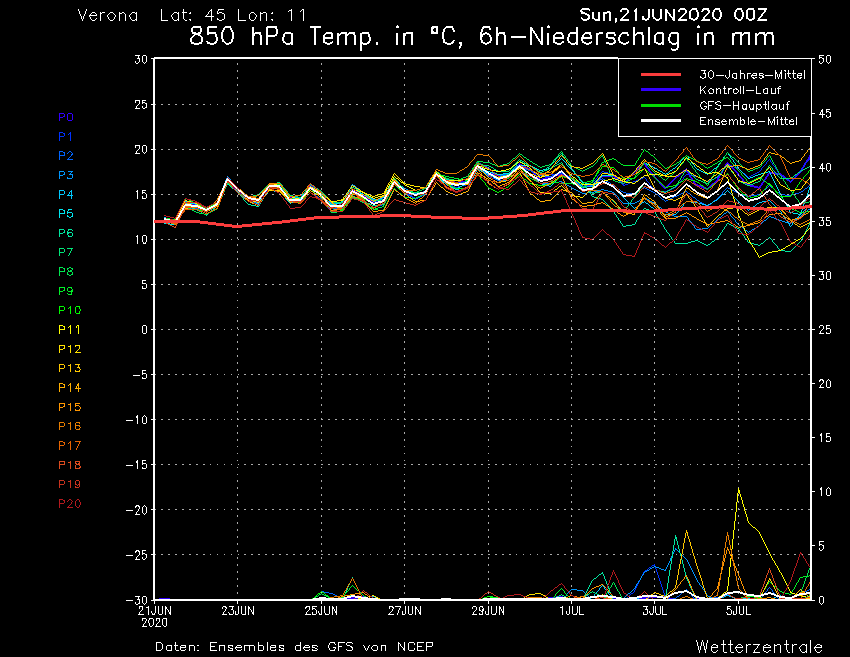The height and width of the screenshot is (657, 850).
Task: Click the Verona location text
Action: click(x=108, y=15)
